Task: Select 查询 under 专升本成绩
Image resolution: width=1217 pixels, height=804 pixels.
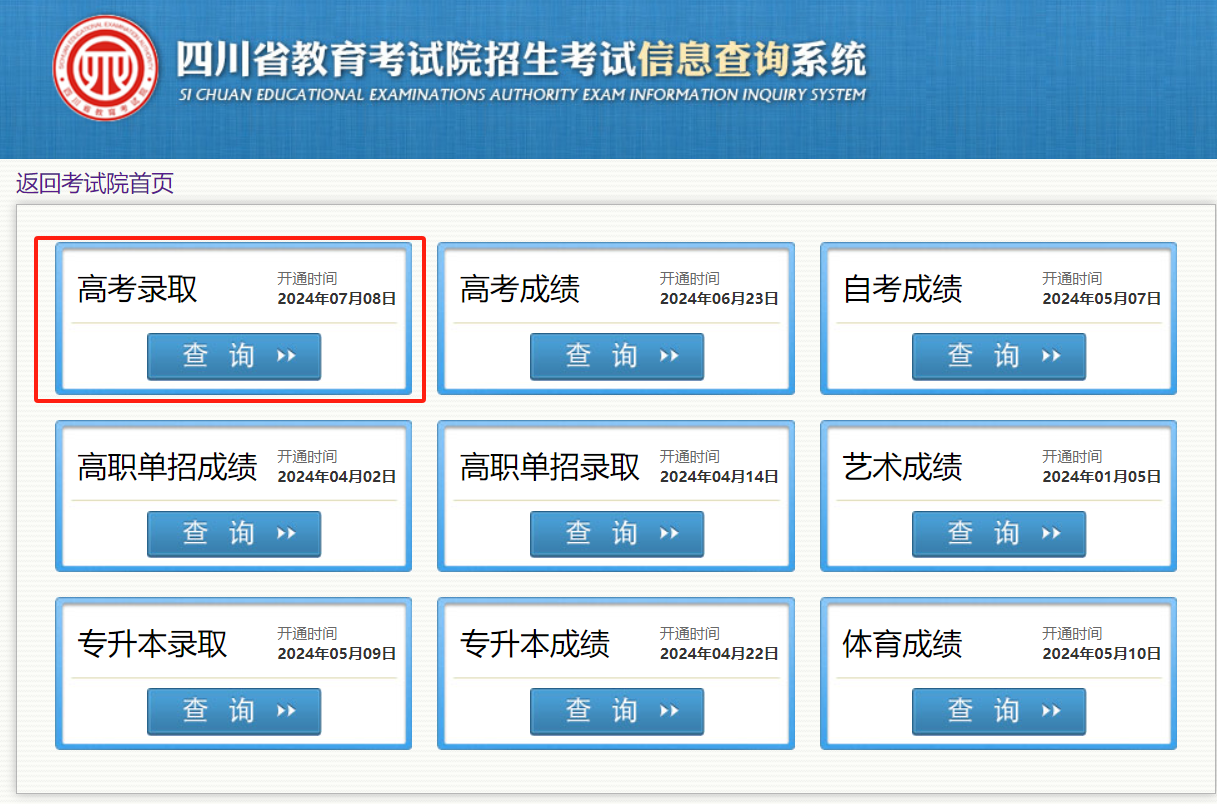Action: pyautogui.click(x=616, y=711)
